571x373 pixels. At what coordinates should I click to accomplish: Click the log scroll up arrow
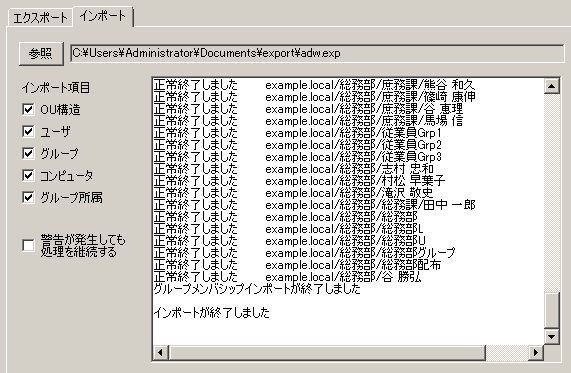[551, 86]
